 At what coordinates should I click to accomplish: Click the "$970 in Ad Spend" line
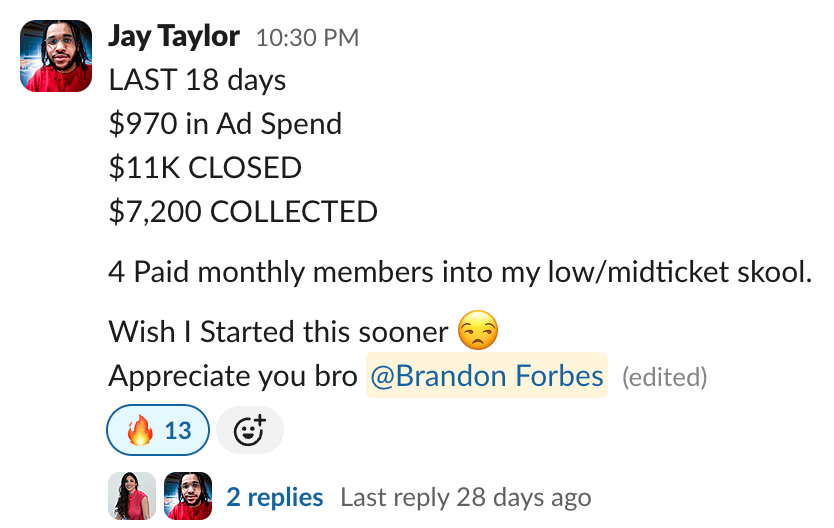pyautogui.click(x=225, y=124)
